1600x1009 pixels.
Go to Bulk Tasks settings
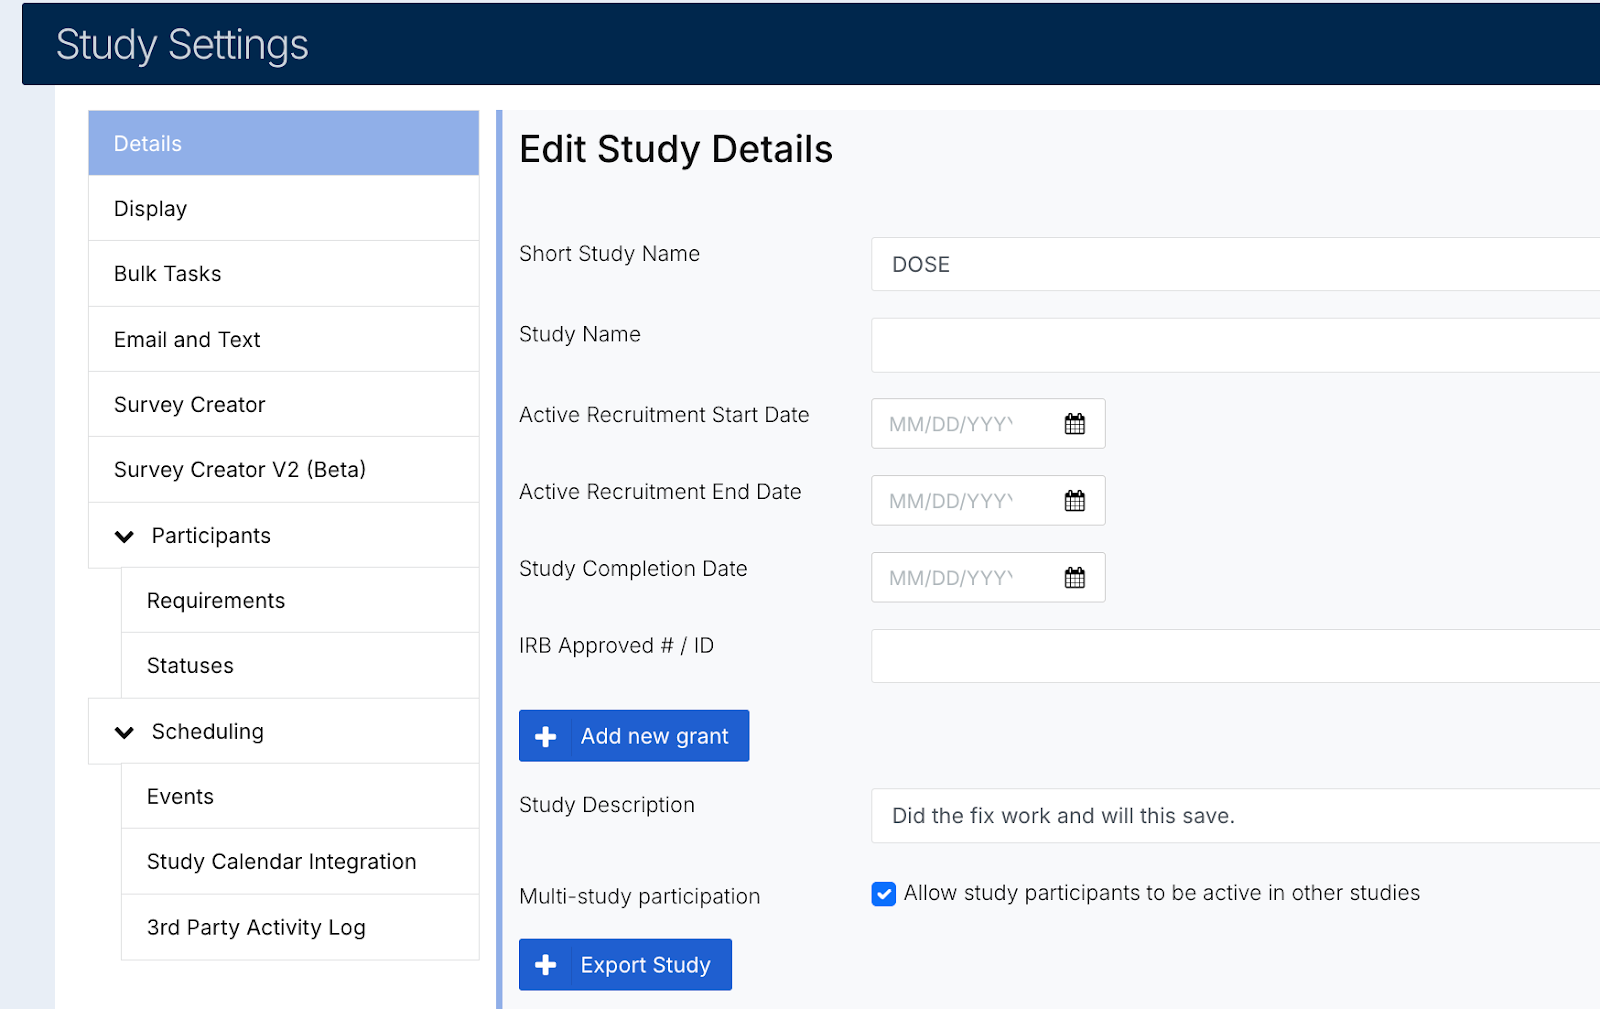[x=283, y=274]
